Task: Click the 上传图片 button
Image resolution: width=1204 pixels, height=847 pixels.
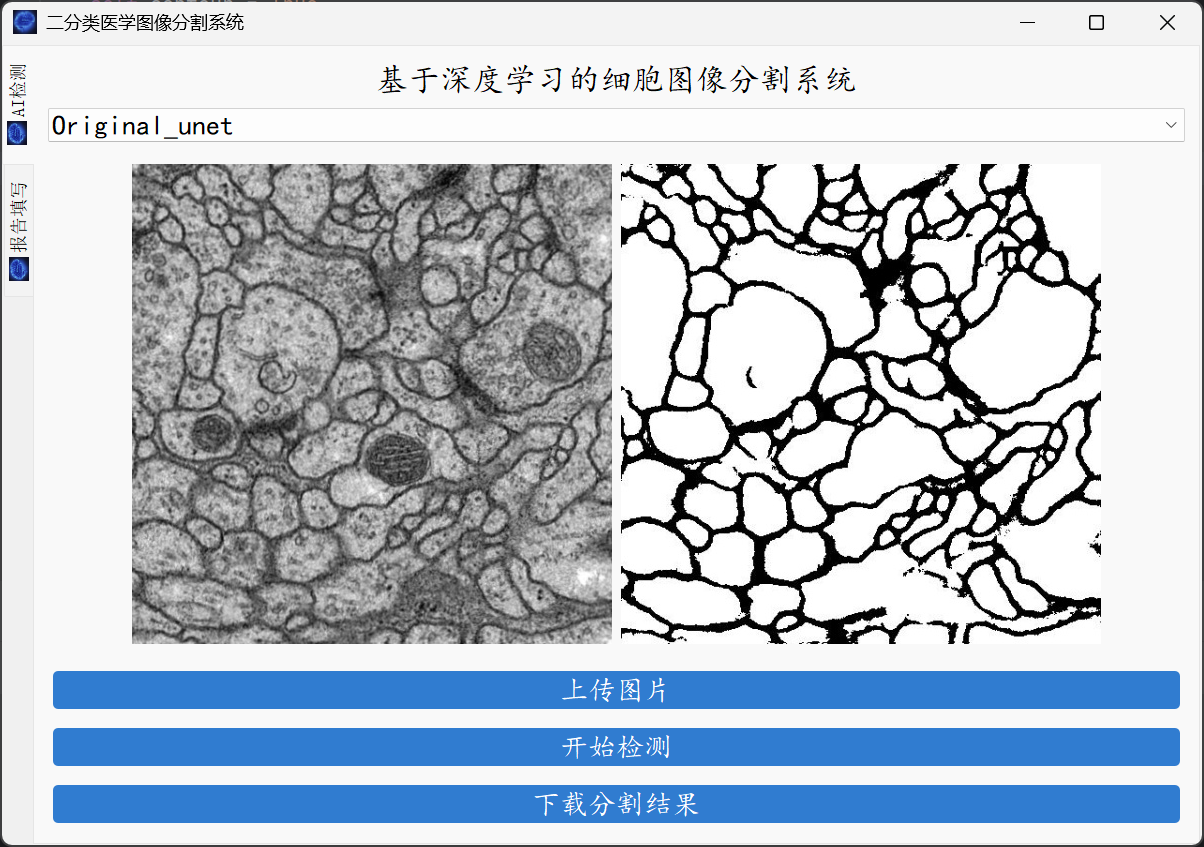Action: 616,690
